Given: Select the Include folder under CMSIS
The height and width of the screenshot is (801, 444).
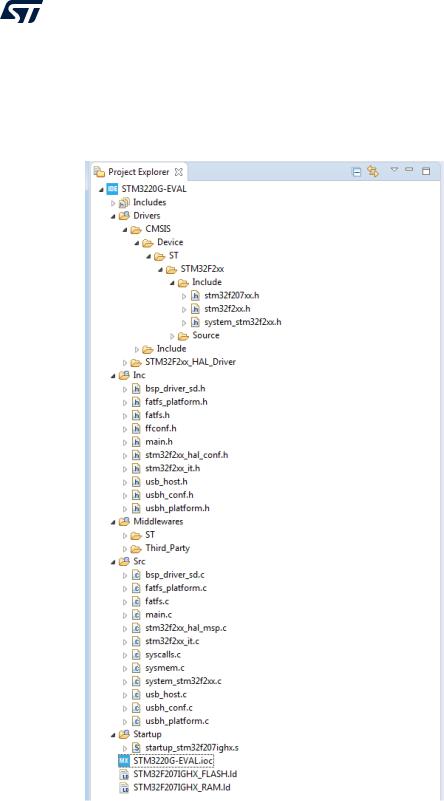Looking at the screenshot, I should click(x=171, y=349).
